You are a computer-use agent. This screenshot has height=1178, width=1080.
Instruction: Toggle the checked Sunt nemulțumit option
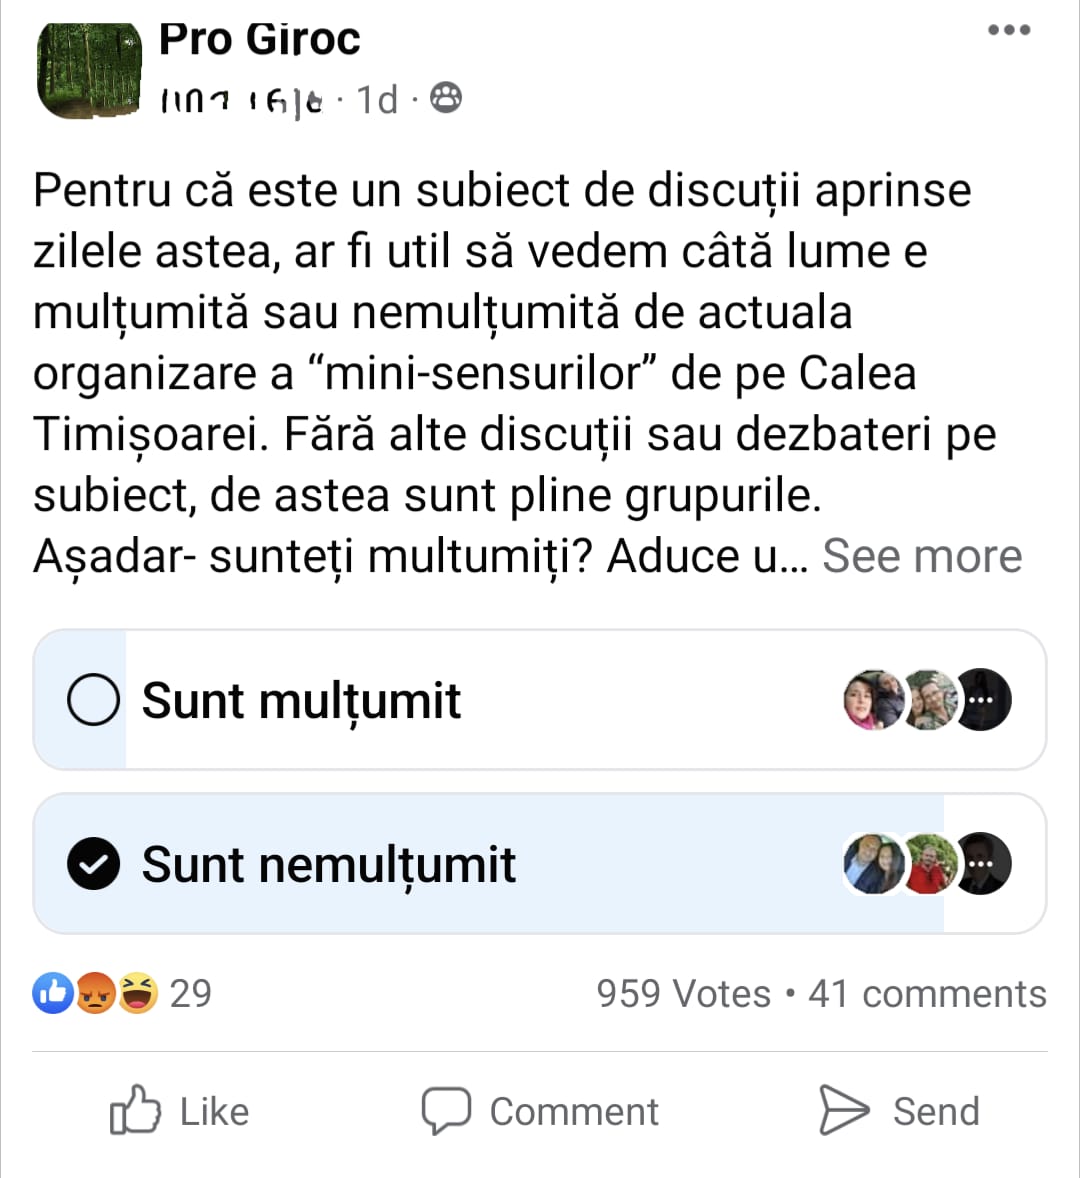tap(94, 864)
